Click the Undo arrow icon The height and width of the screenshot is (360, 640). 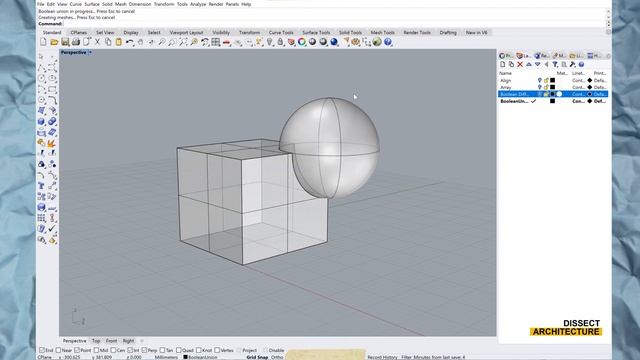[x=129, y=42]
